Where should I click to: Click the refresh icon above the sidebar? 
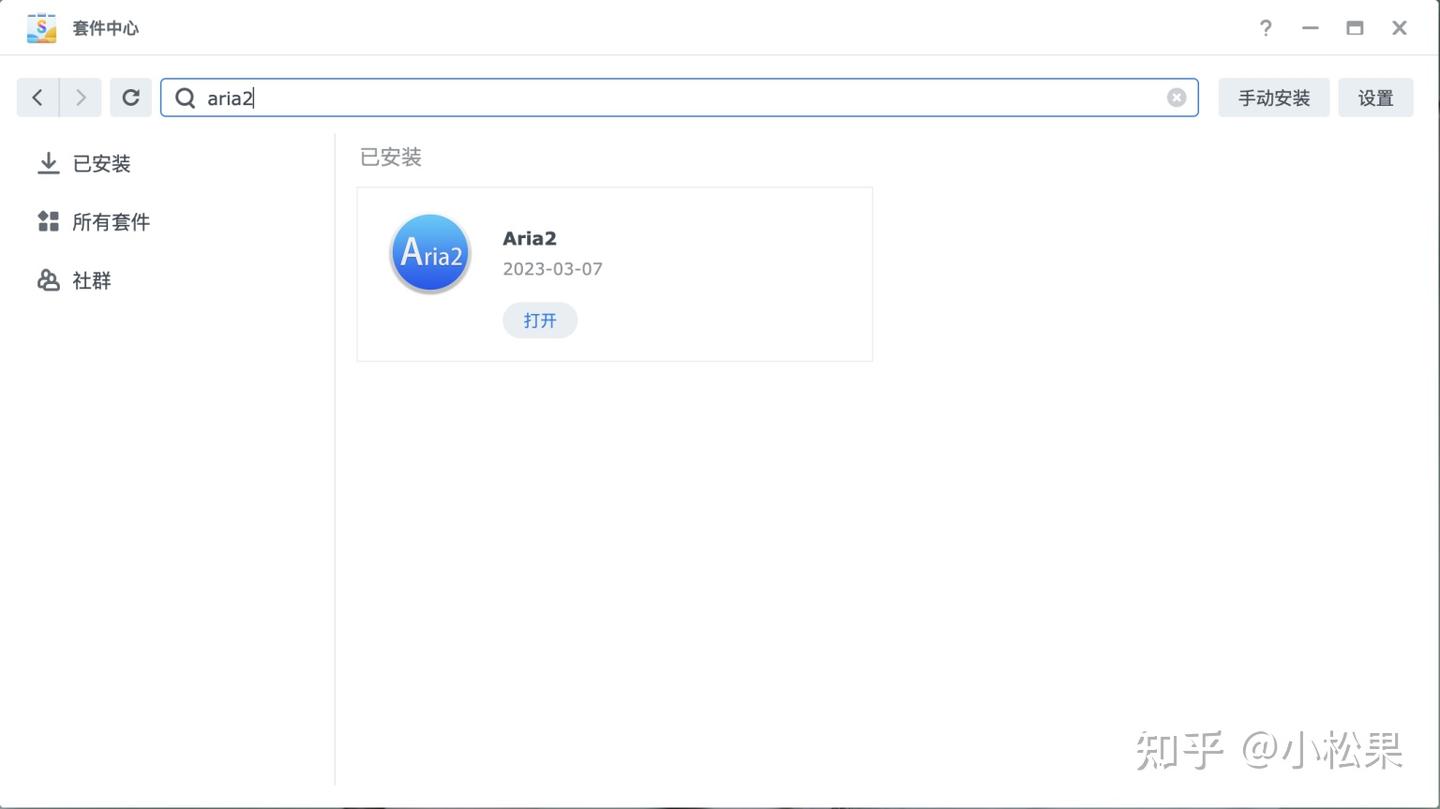(x=130, y=97)
